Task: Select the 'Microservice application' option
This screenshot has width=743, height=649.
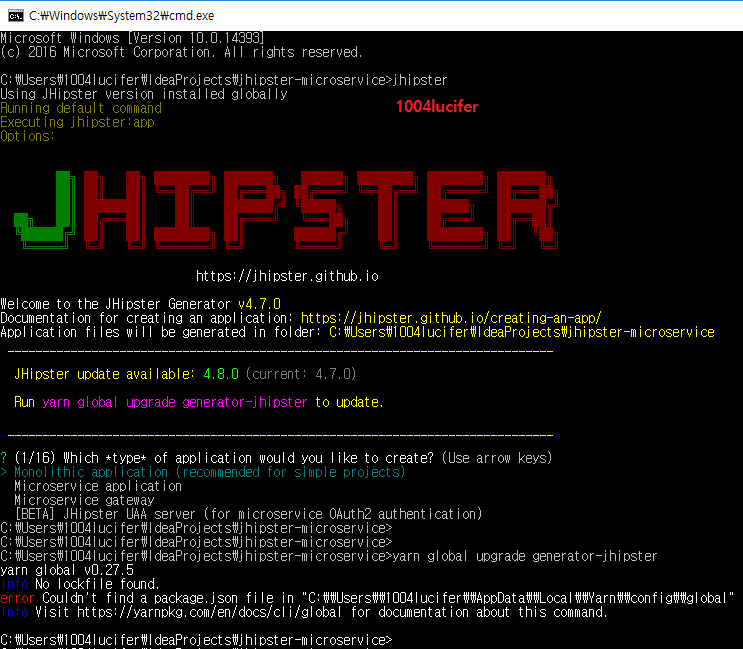Action: click(98, 487)
